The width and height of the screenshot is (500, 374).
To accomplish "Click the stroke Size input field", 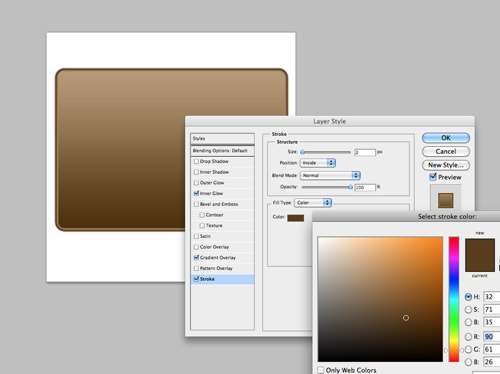I will point(365,152).
